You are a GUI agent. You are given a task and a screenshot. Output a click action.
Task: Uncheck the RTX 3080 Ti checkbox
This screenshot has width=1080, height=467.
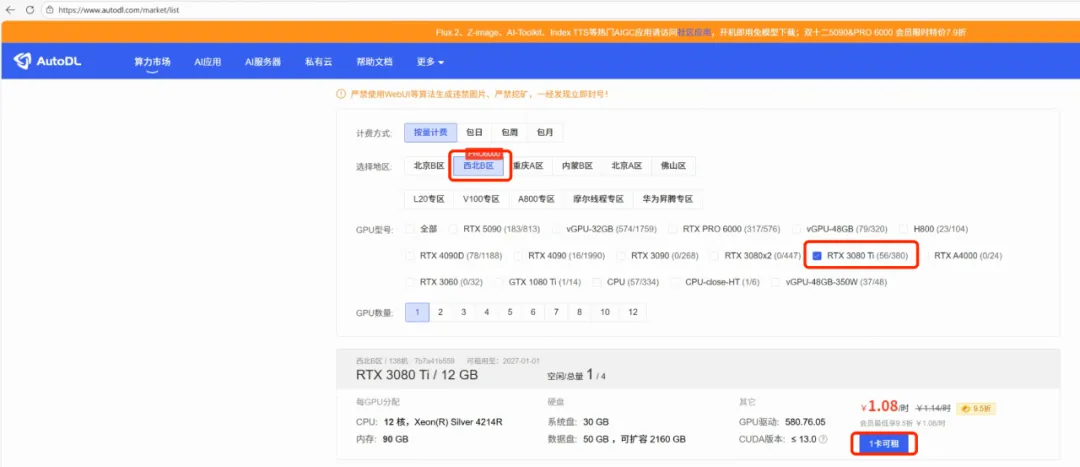click(818, 256)
